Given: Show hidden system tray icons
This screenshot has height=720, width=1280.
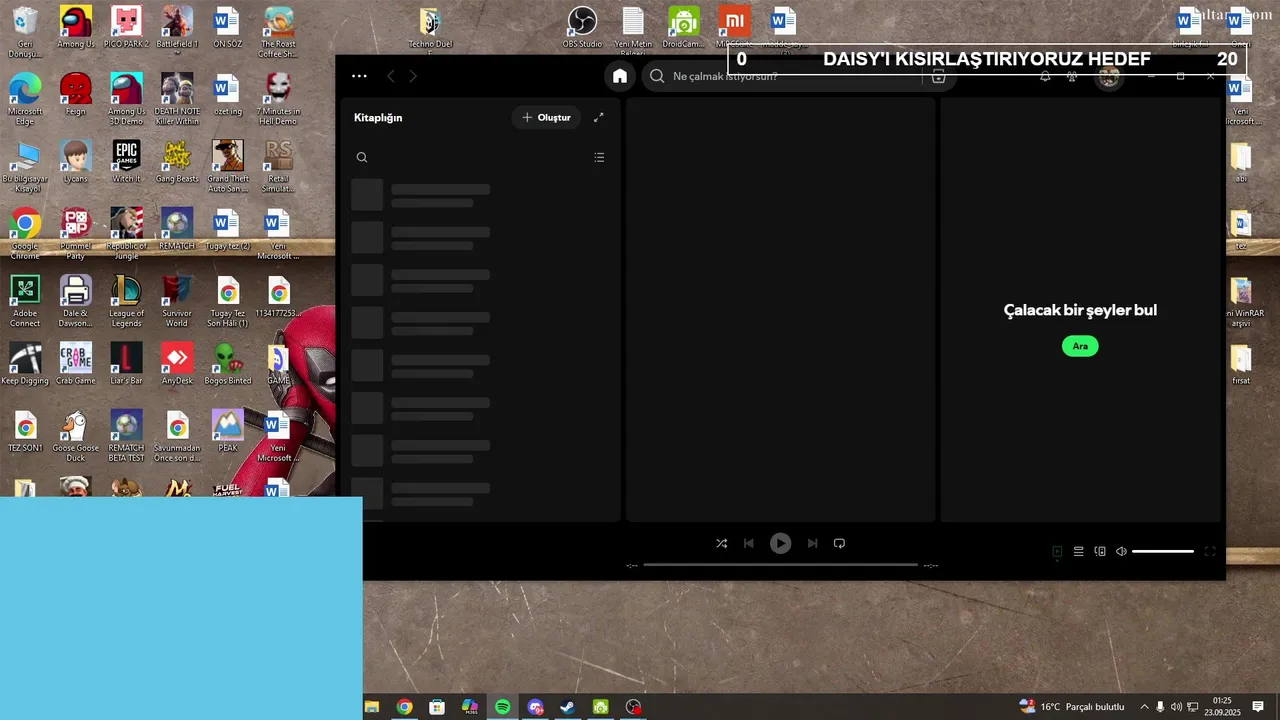Looking at the screenshot, I should [1144, 707].
